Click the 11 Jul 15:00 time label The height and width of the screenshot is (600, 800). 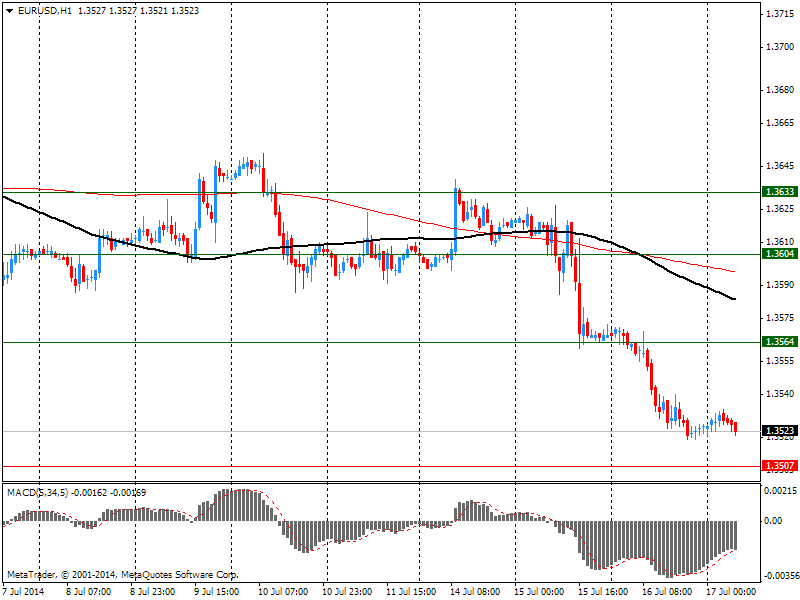(411, 592)
